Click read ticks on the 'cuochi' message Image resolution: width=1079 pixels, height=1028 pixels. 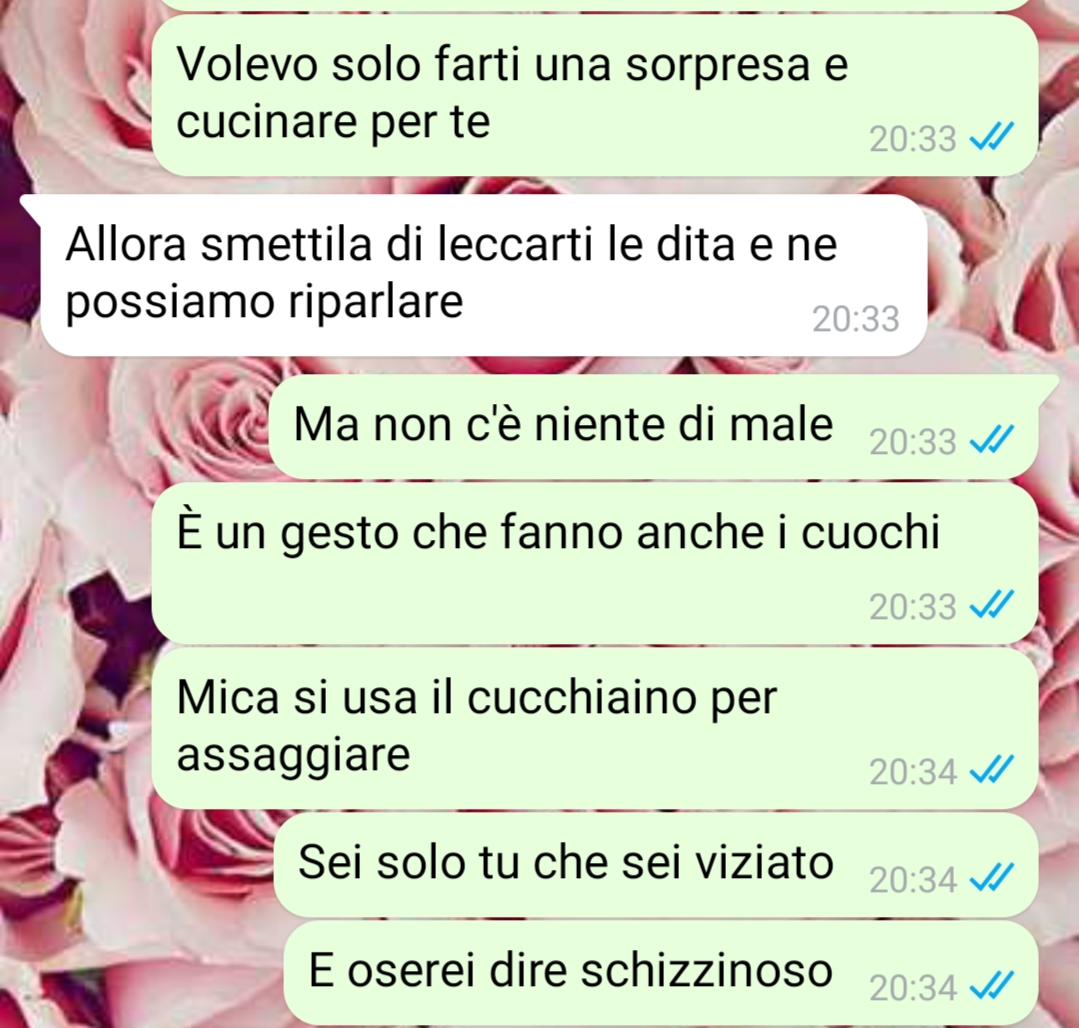[x=991, y=604]
